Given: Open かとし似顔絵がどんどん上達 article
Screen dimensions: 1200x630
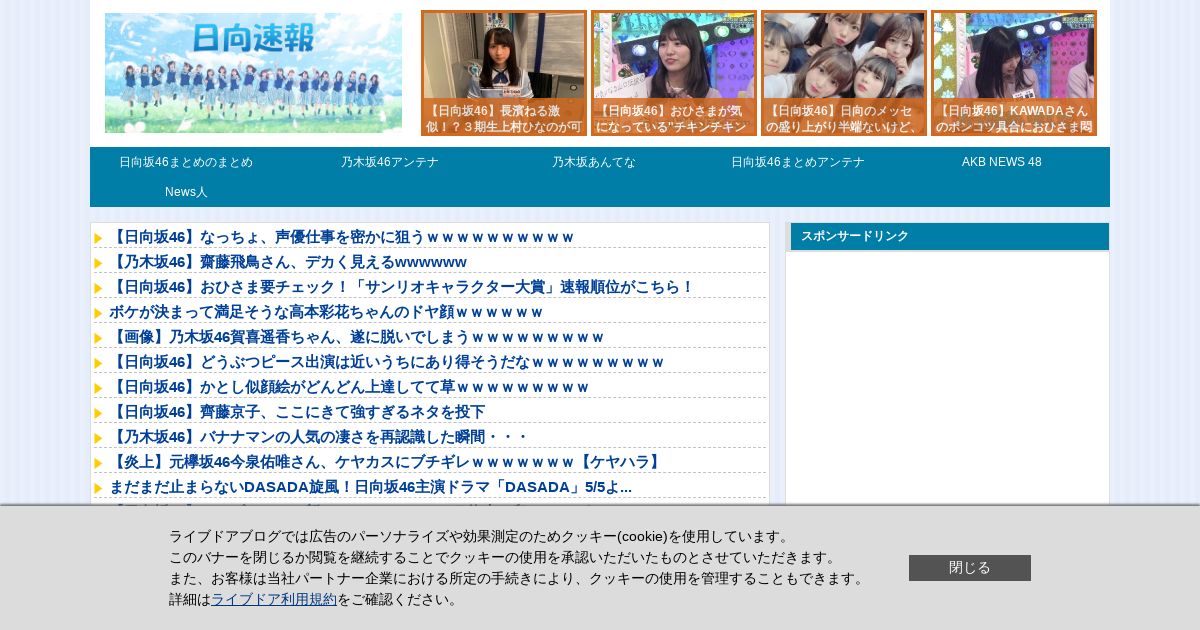Looking at the screenshot, I should [x=349, y=387].
